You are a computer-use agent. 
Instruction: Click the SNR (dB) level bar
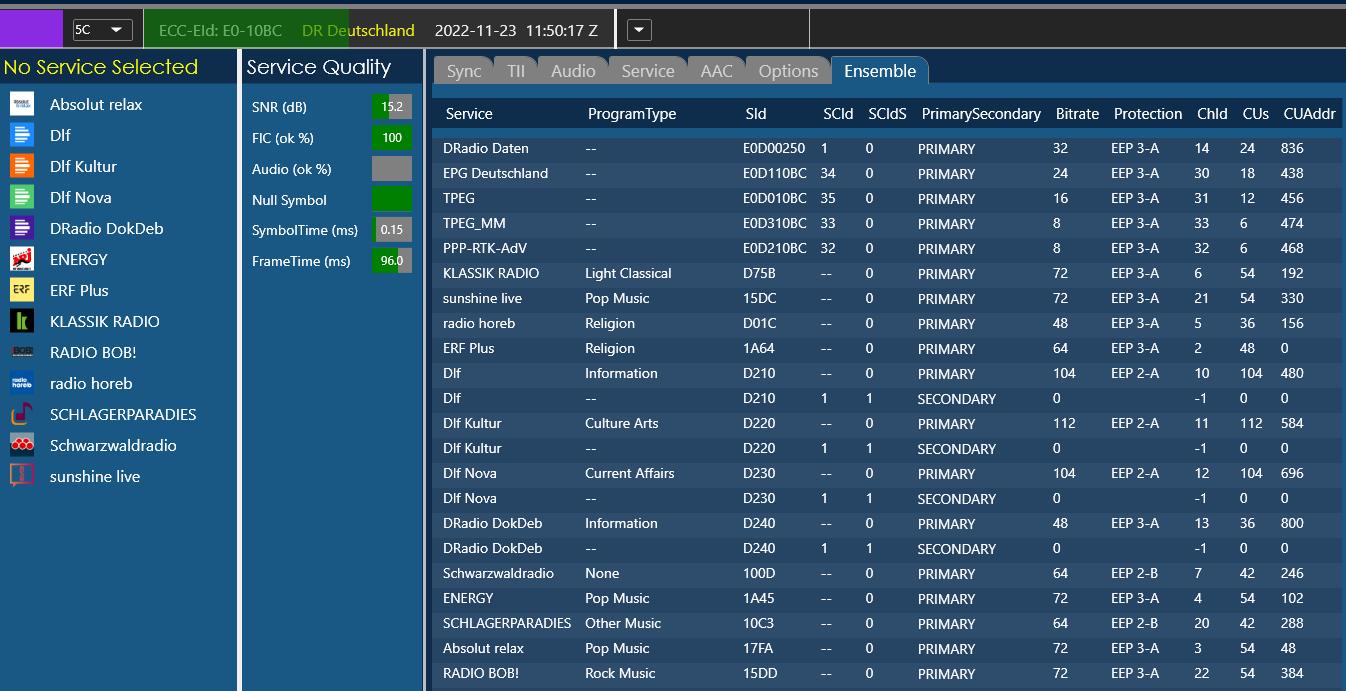(391, 107)
